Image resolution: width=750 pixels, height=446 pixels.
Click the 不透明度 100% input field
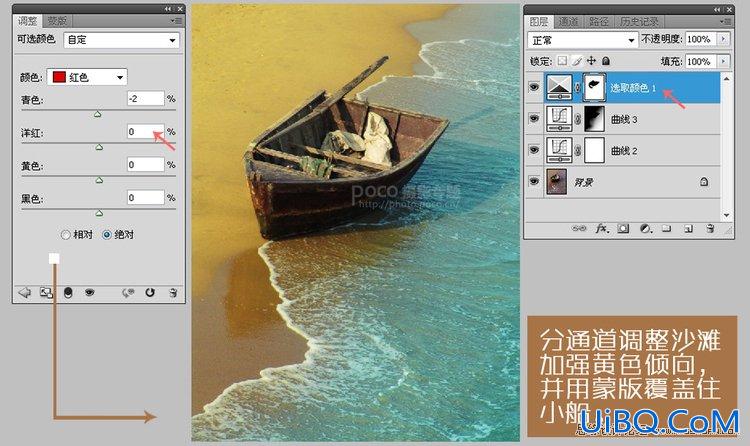coord(701,39)
